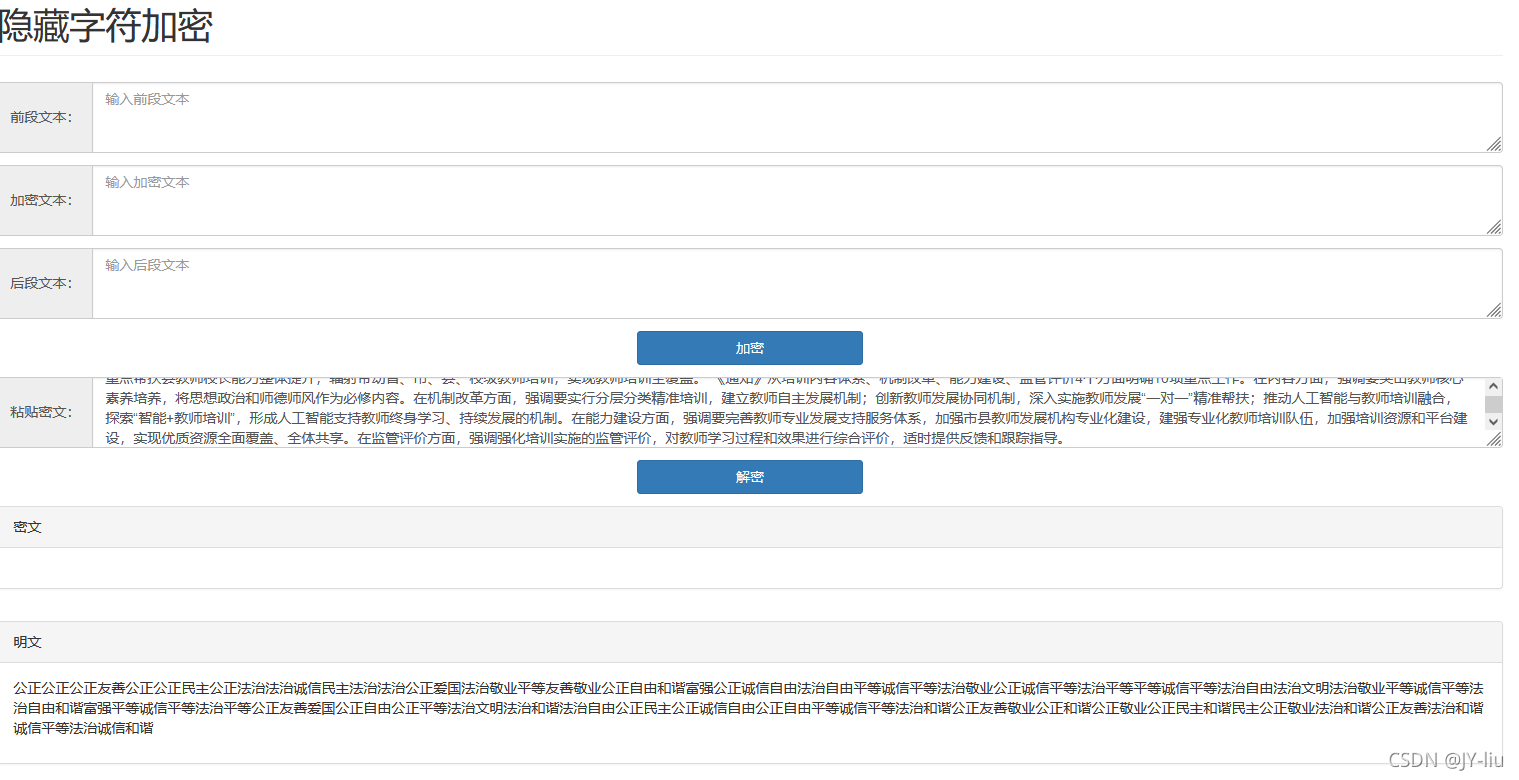This screenshot has width=1519, height=780.
Task: Click the resize grip of the 加密文本 textarea
Action: pyautogui.click(x=1494, y=228)
